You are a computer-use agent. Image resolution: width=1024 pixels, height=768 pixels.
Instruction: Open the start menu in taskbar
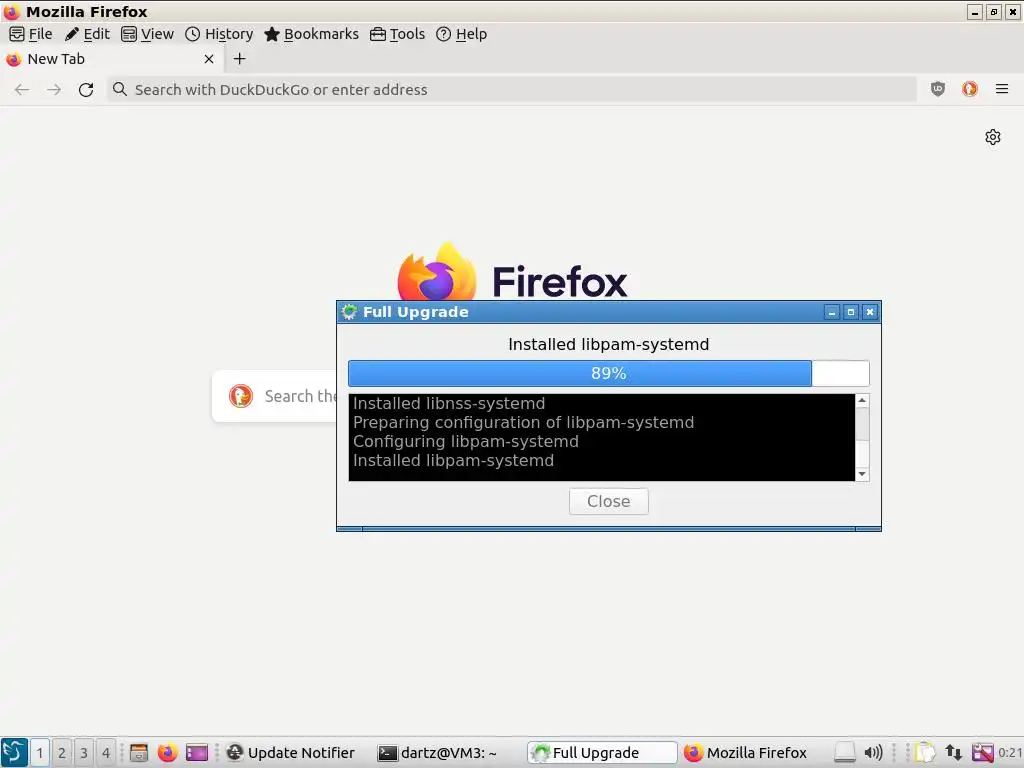(14, 752)
